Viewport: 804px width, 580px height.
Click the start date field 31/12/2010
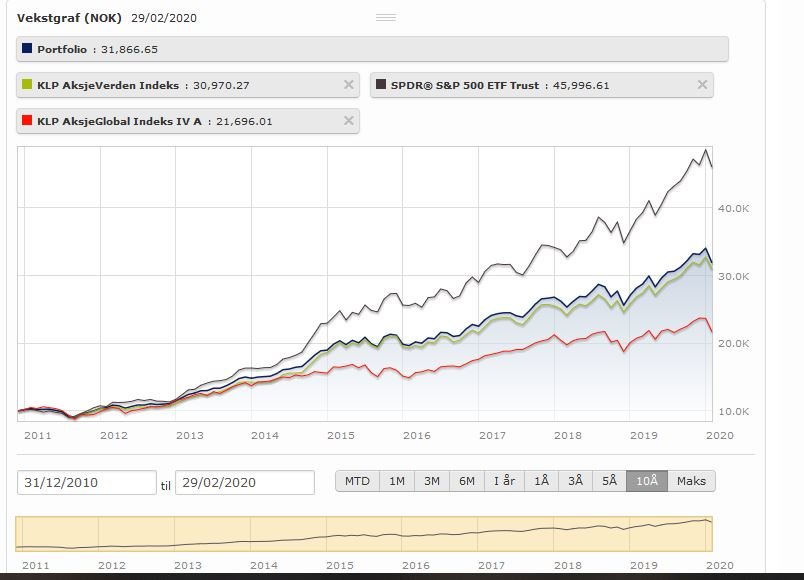pyautogui.click(x=87, y=483)
